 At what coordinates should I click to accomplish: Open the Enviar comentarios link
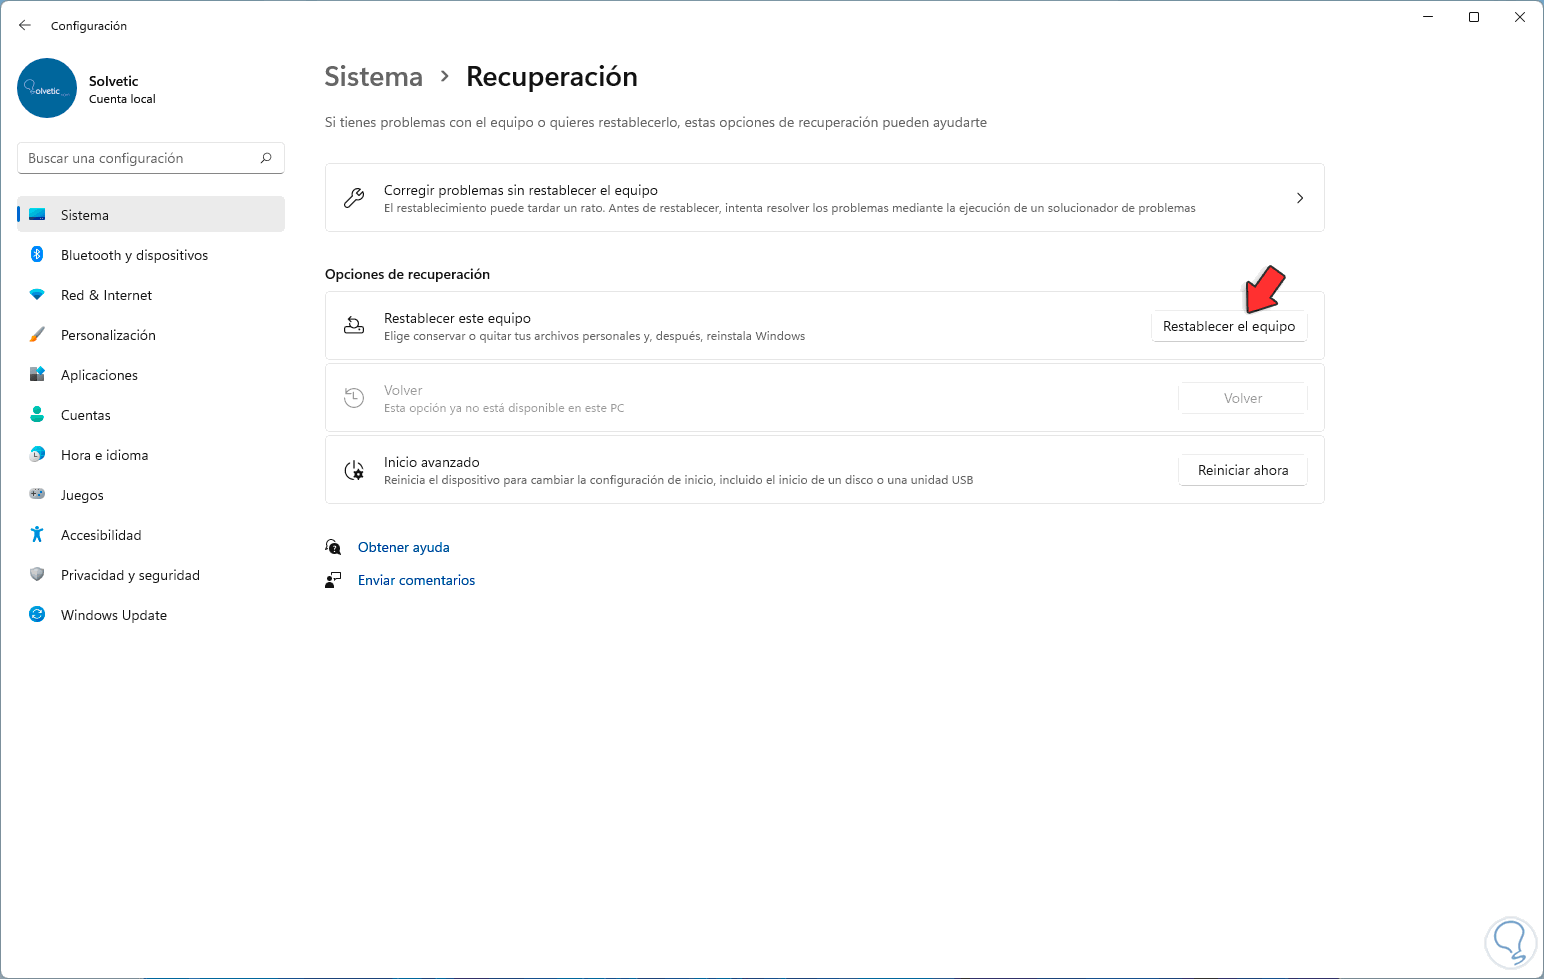tap(416, 580)
